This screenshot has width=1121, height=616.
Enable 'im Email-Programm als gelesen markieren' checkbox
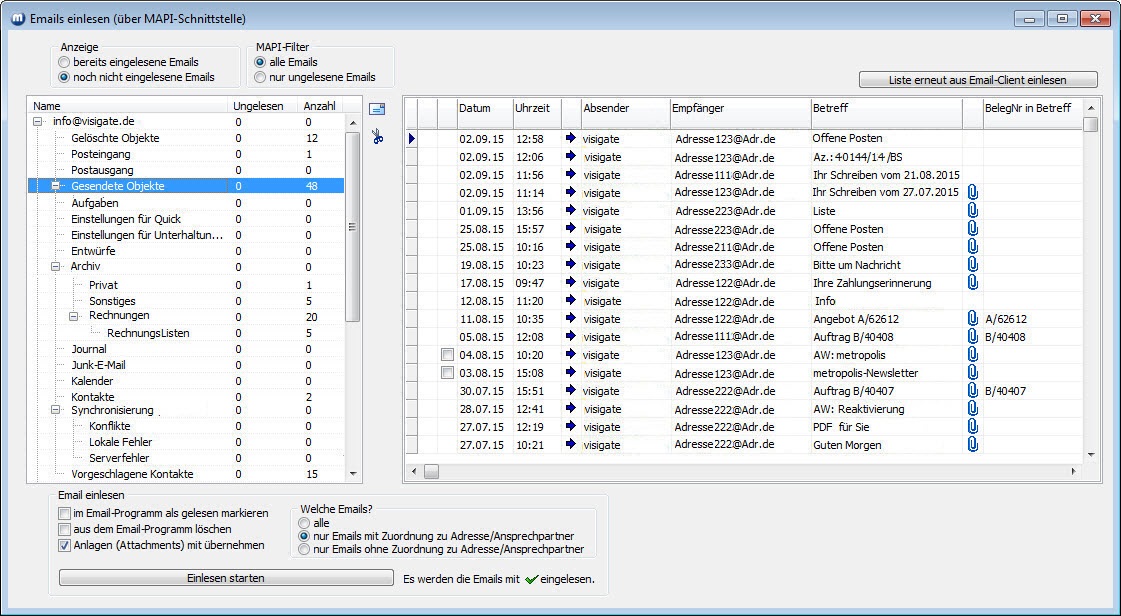[x=65, y=513]
